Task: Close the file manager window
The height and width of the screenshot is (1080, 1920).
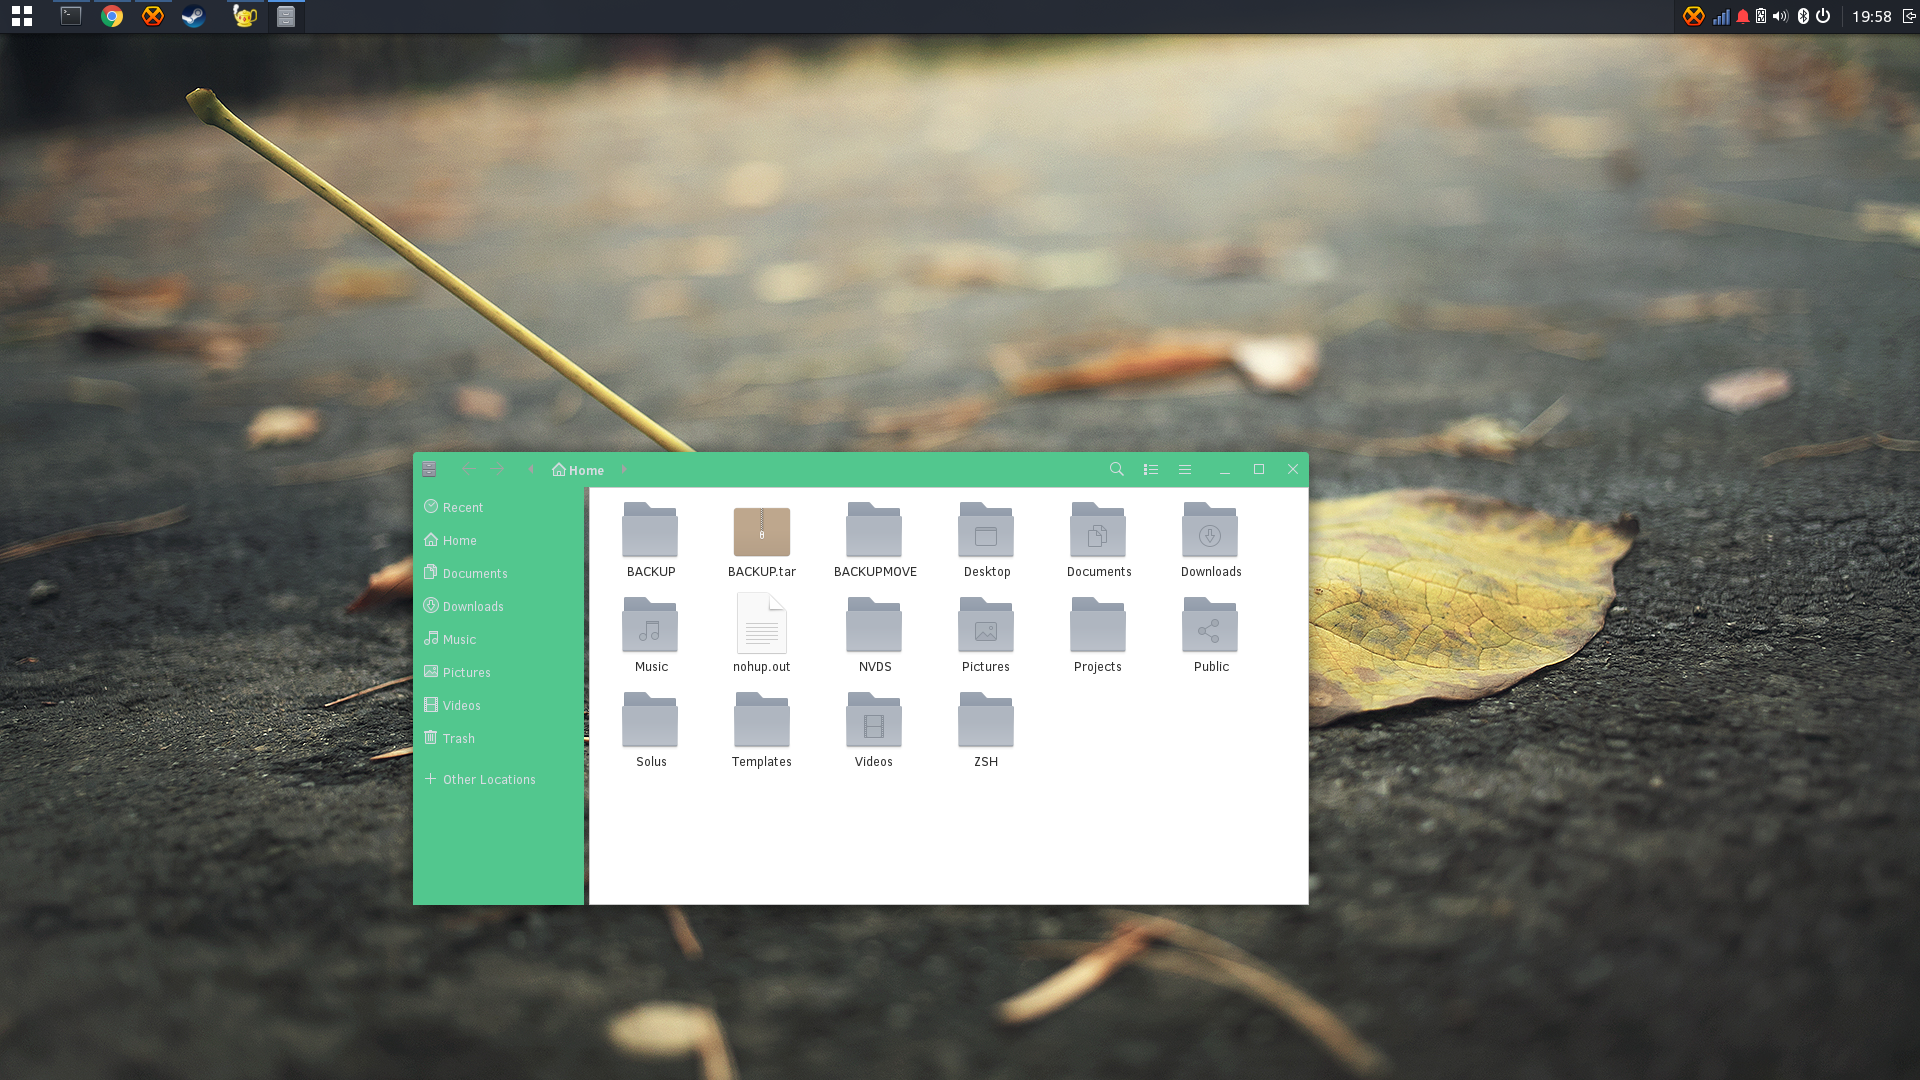Action: click(x=1293, y=469)
